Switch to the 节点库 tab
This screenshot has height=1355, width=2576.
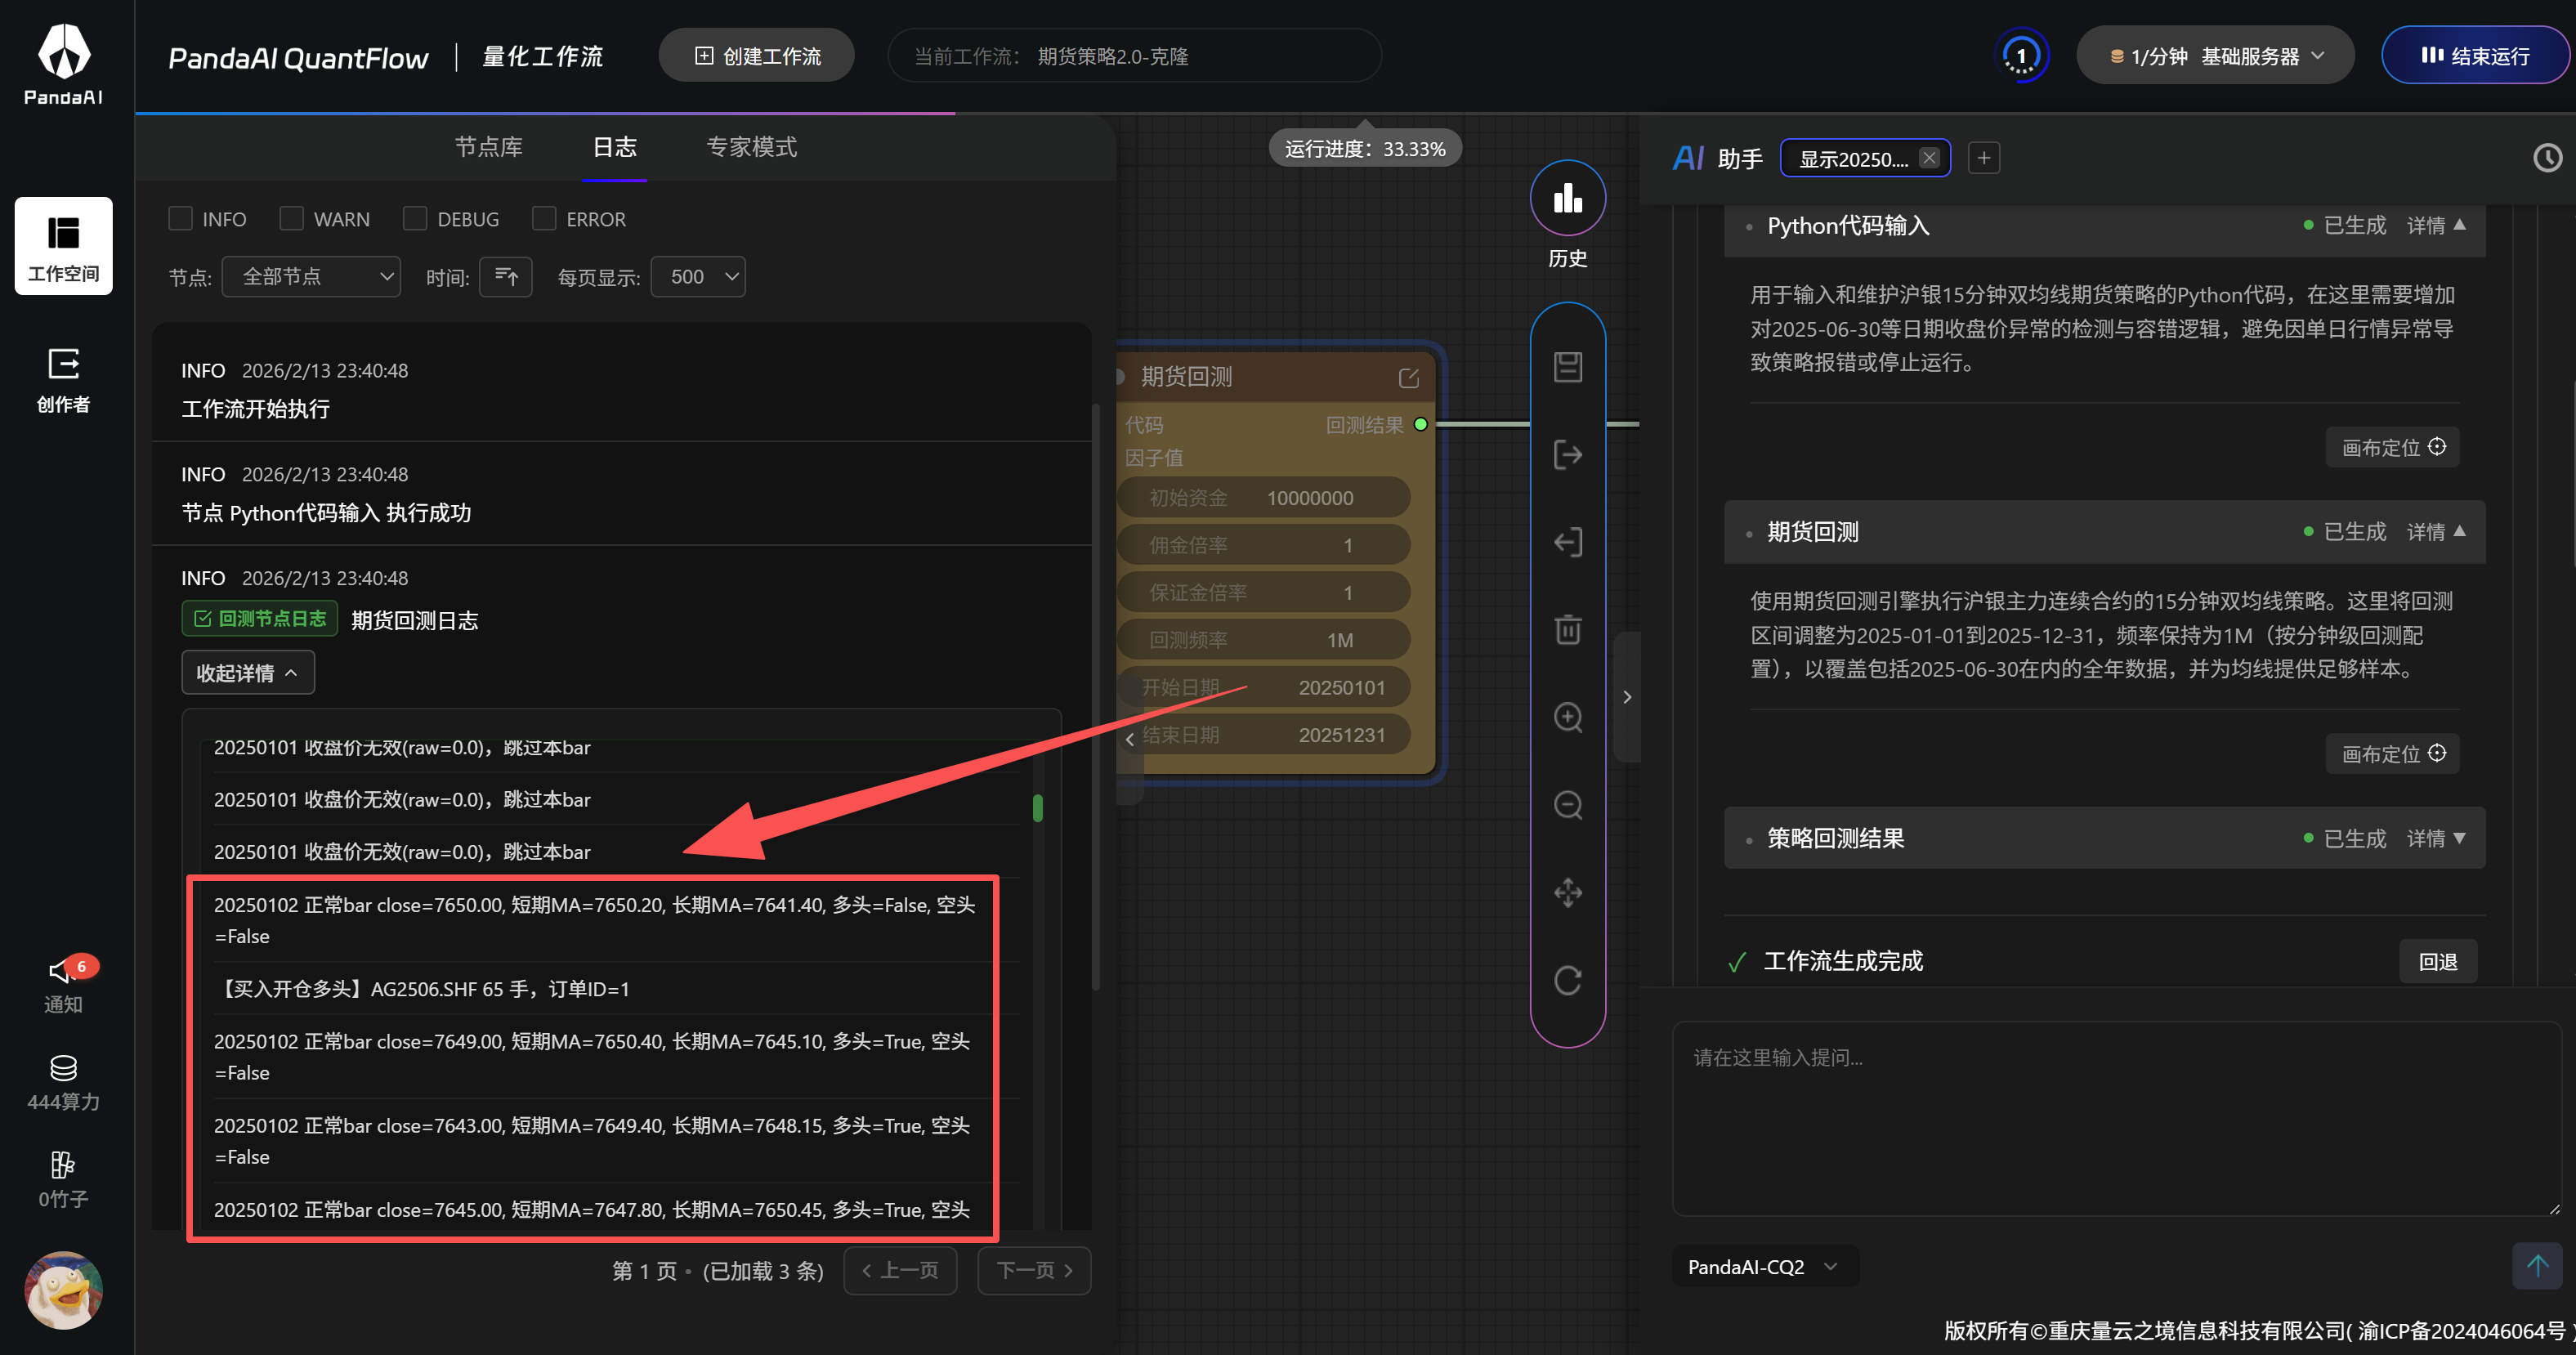(x=489, y=147)
